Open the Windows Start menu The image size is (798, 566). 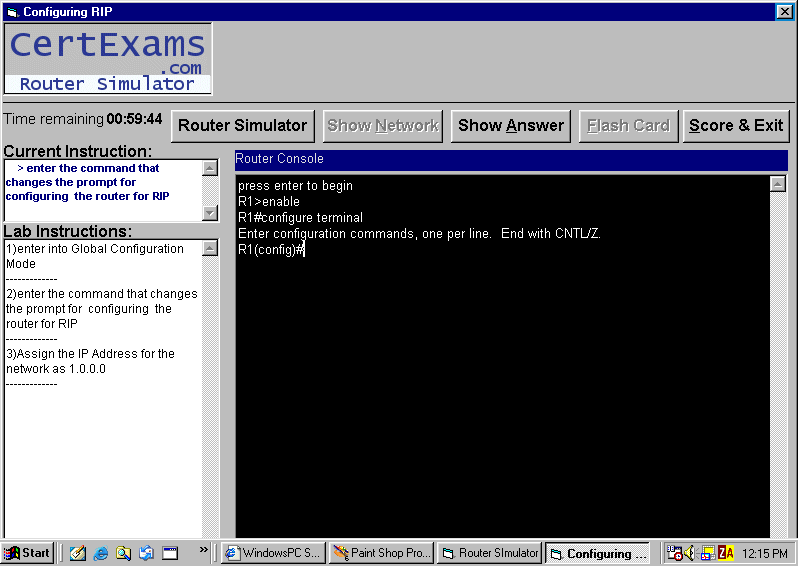28,553
